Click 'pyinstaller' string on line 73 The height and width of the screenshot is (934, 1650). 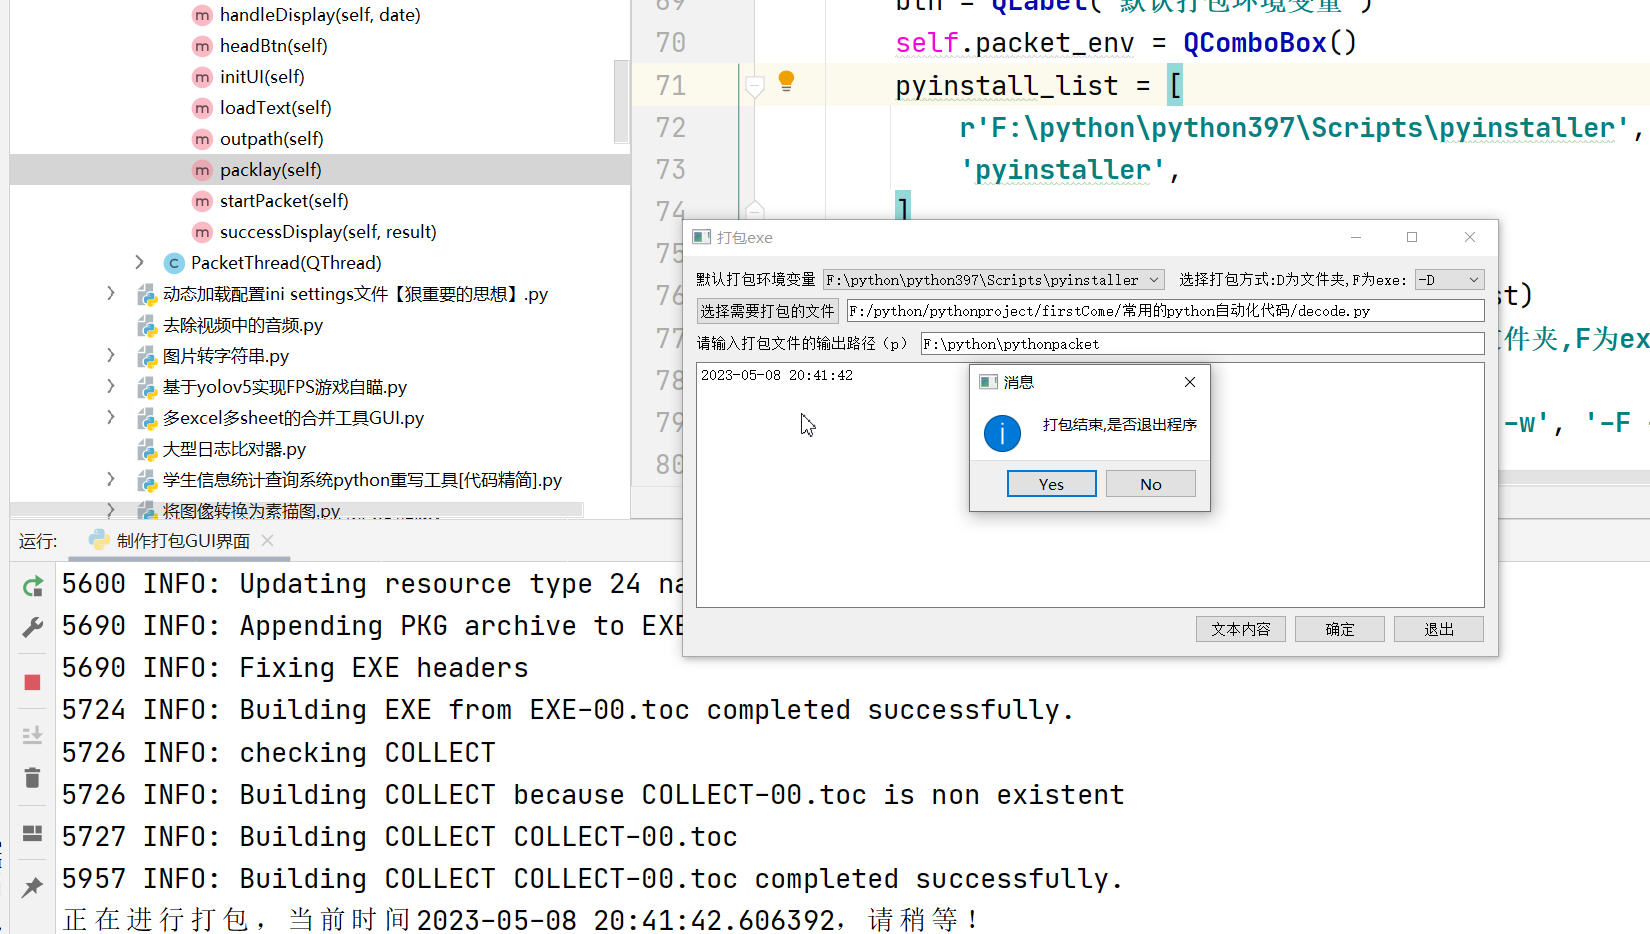[x=1062, y=170]
